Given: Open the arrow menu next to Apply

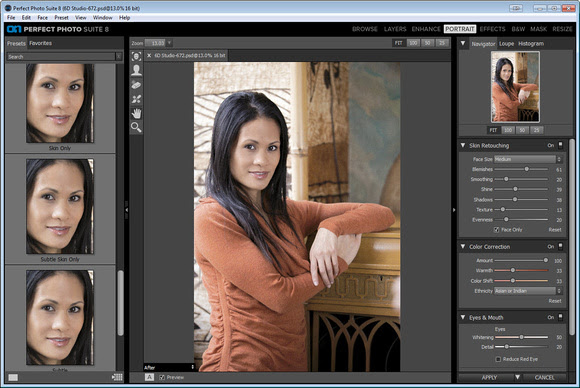Looking at the screenshot, I should tap(517, 377).
